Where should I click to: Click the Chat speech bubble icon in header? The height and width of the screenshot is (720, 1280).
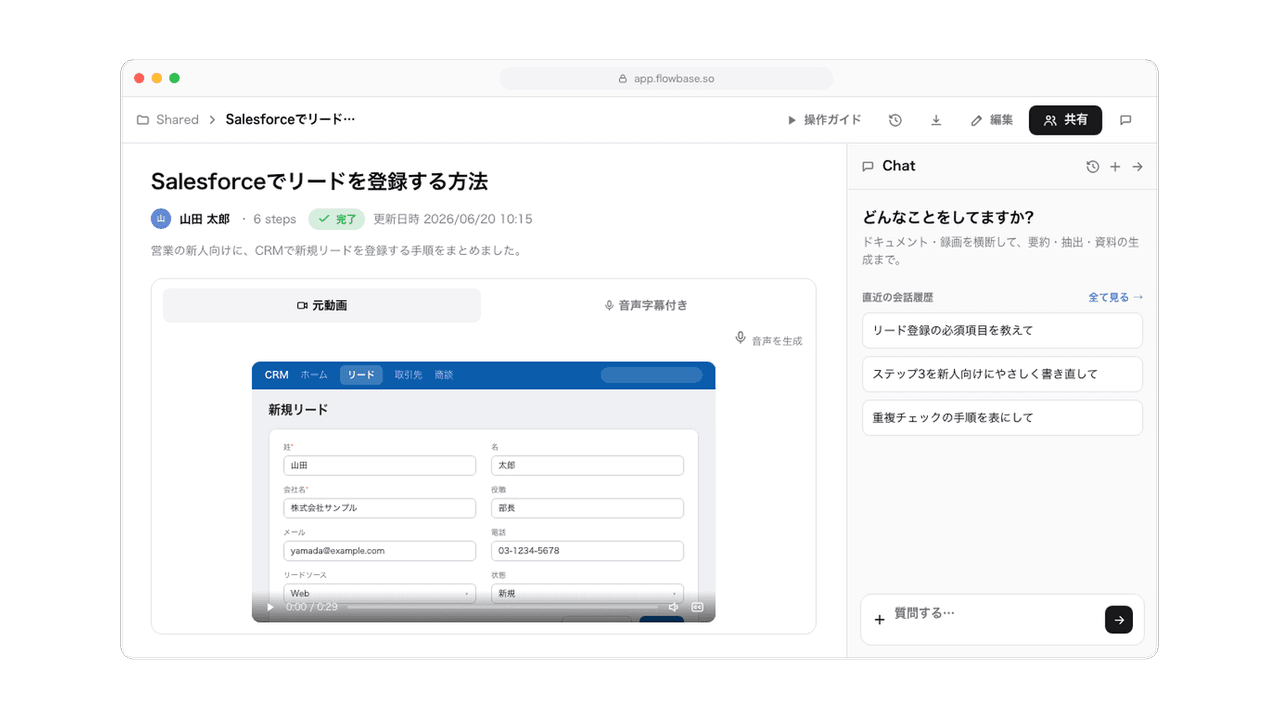867,167
